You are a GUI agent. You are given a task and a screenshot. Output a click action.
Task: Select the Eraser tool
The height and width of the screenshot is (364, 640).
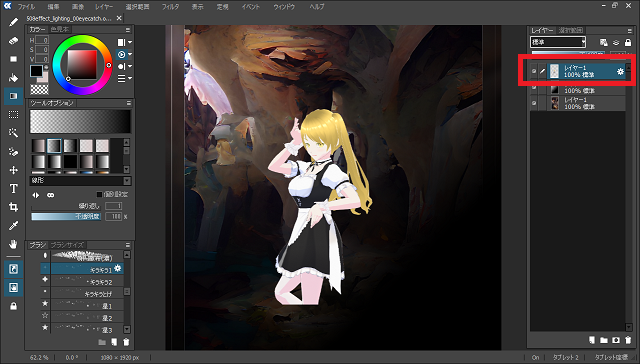(13, 41)
